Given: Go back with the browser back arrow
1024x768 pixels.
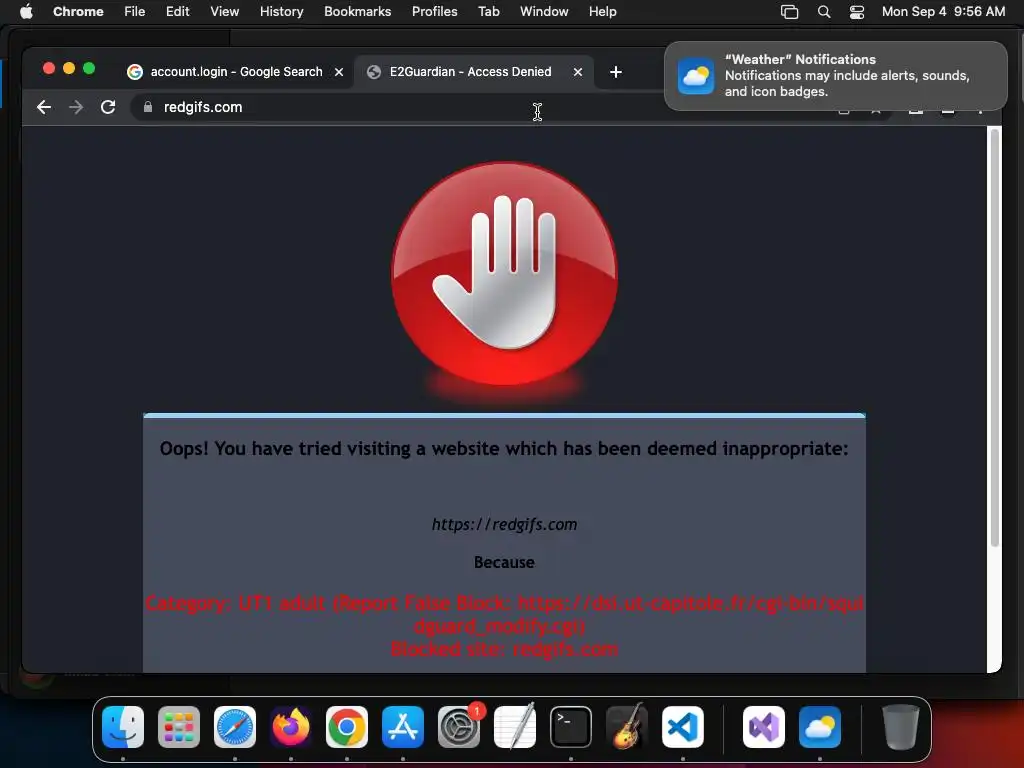Looking at the screenshot, I should [x=44, y=107].
